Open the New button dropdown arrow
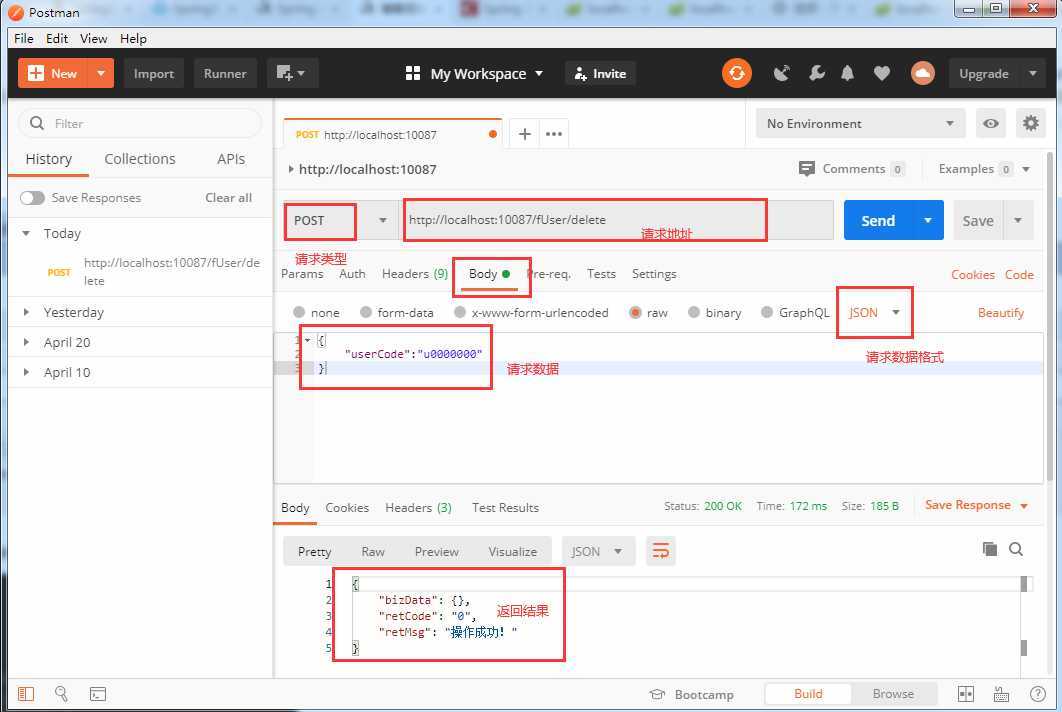1062x712 pixels. (x=101, y=73)
